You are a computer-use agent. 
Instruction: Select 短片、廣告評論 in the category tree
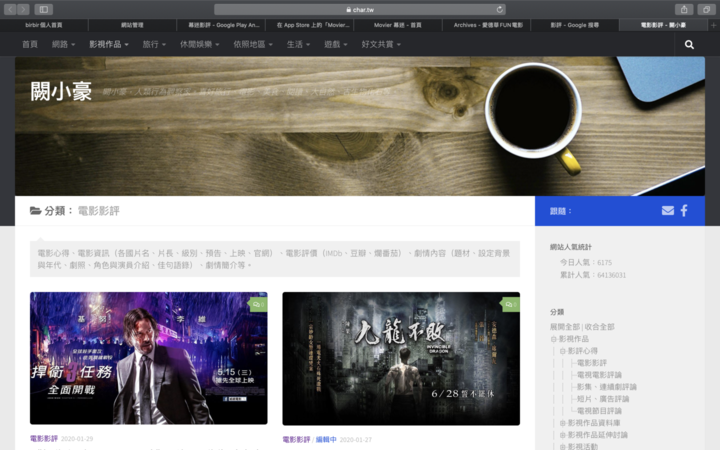tap(603, 399)
